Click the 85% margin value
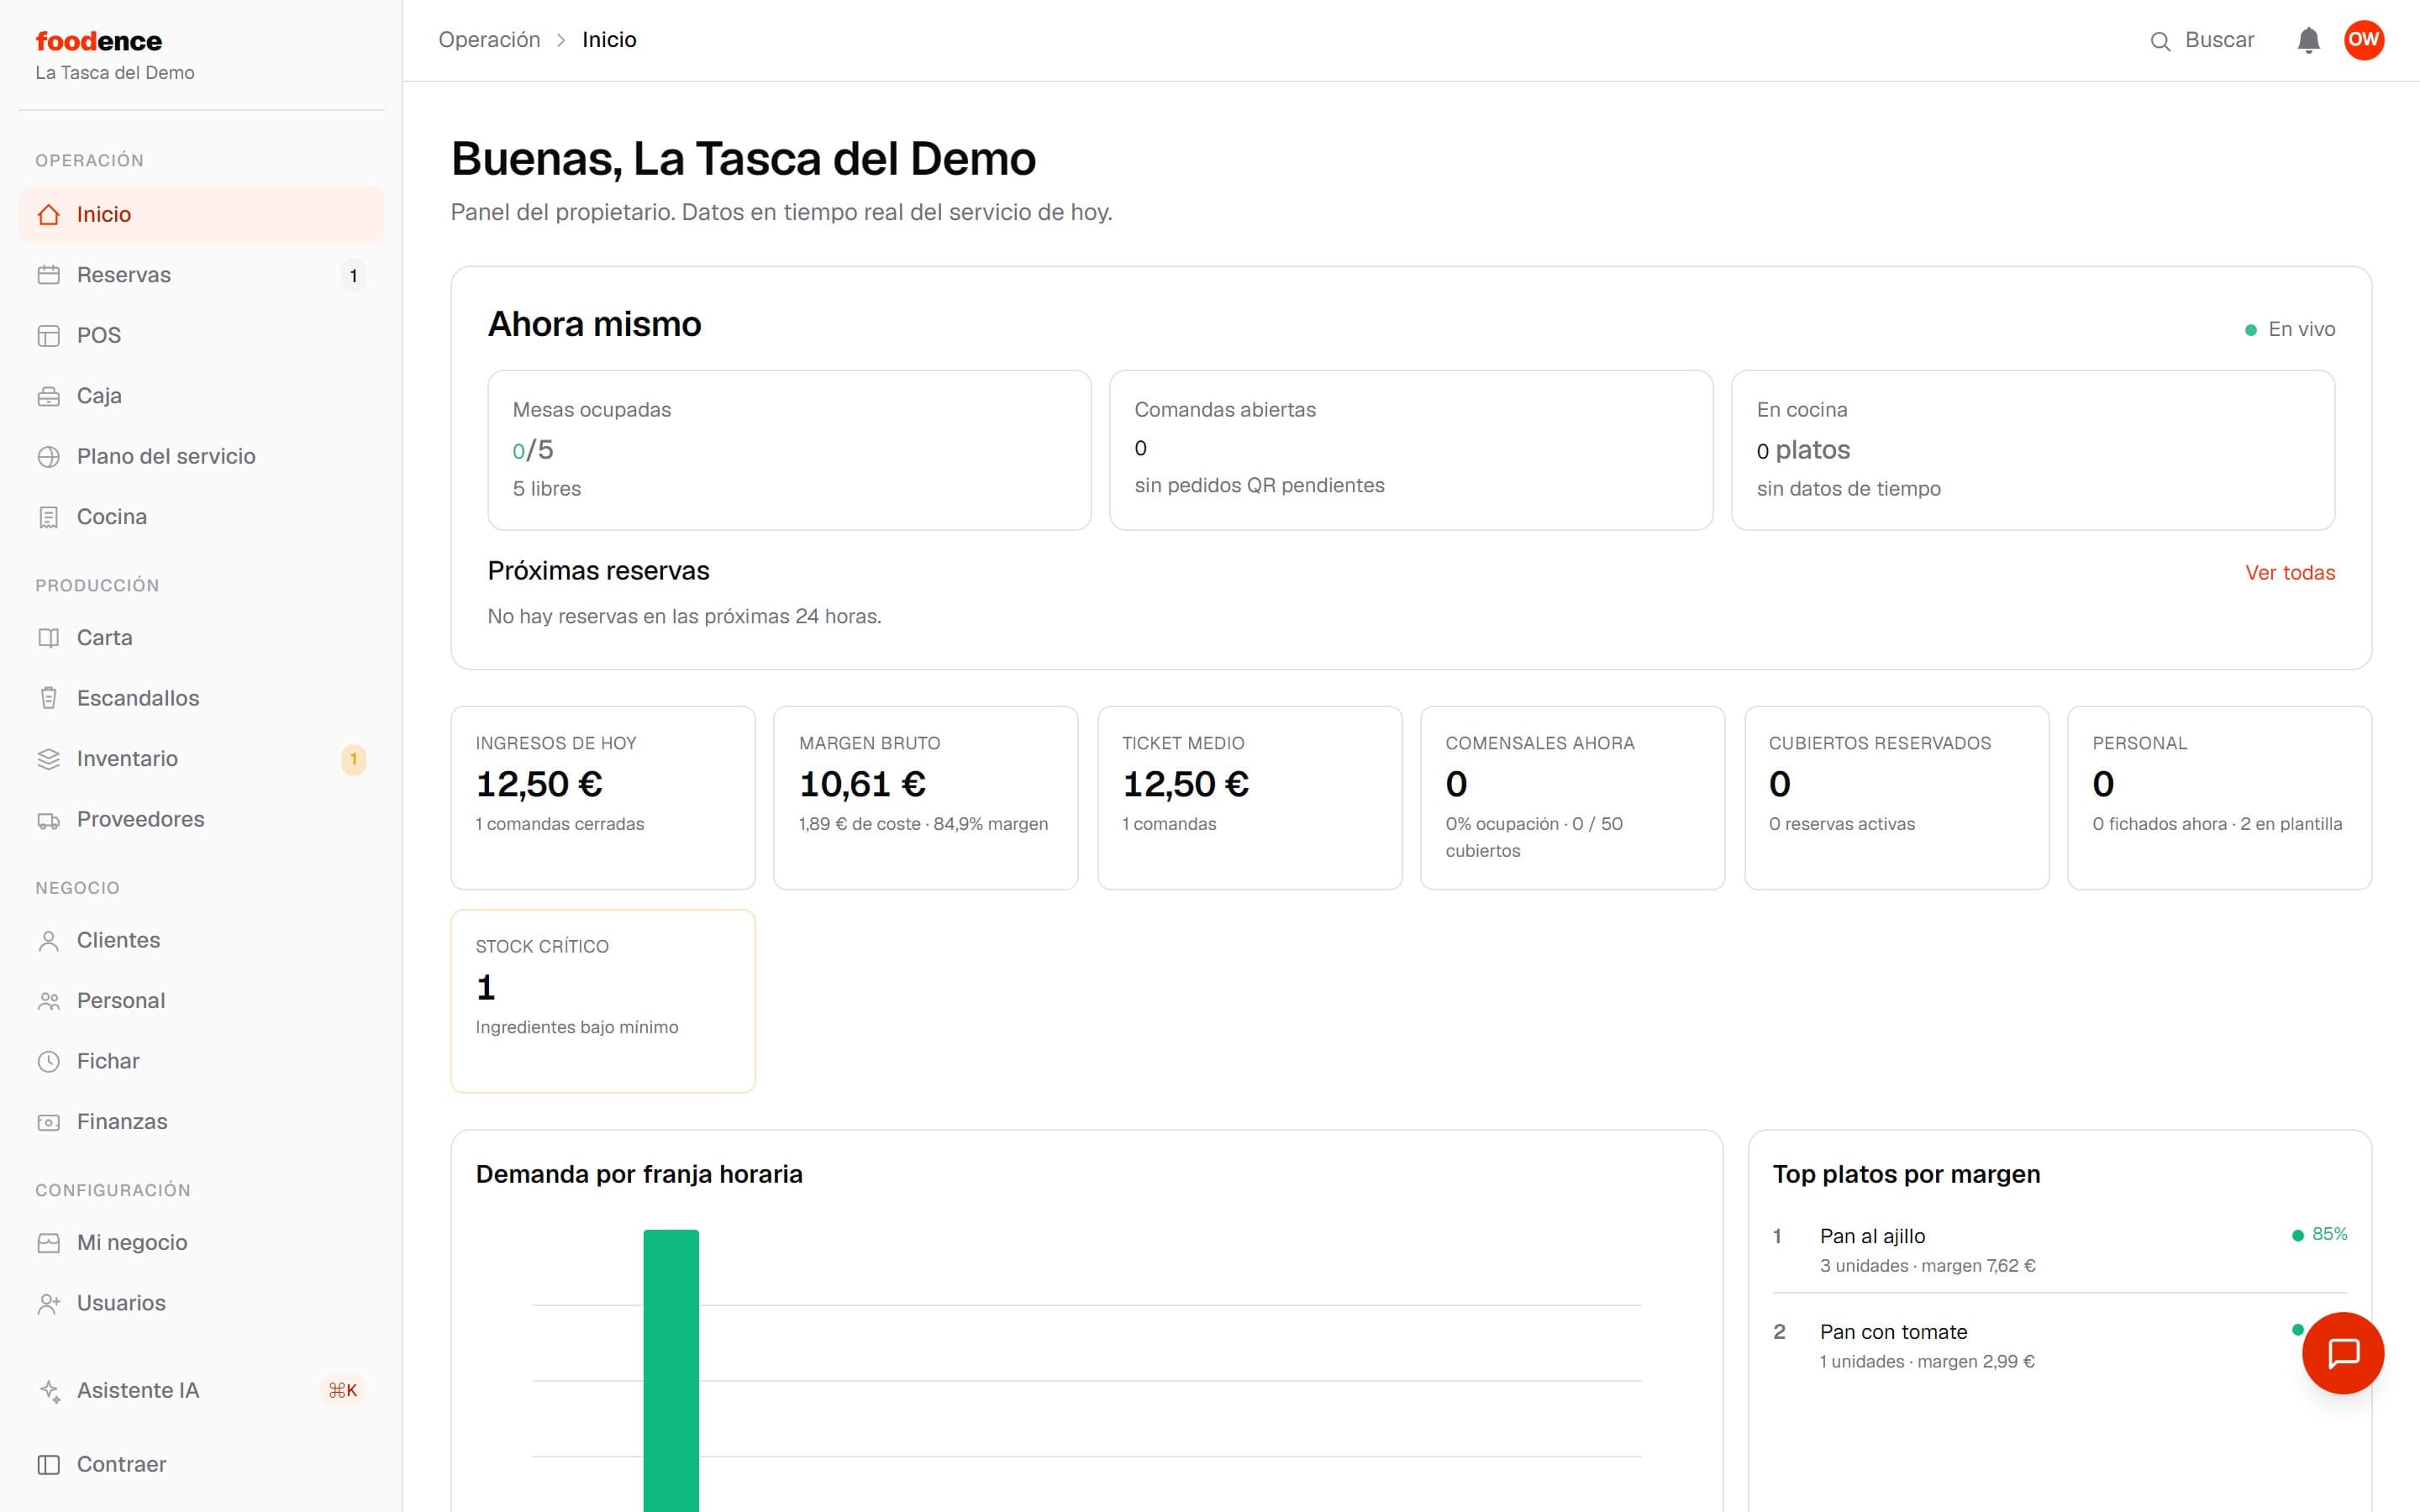Image resolution: width=2420 pixels, height=1512 pixels. tap(2329, 1235)
